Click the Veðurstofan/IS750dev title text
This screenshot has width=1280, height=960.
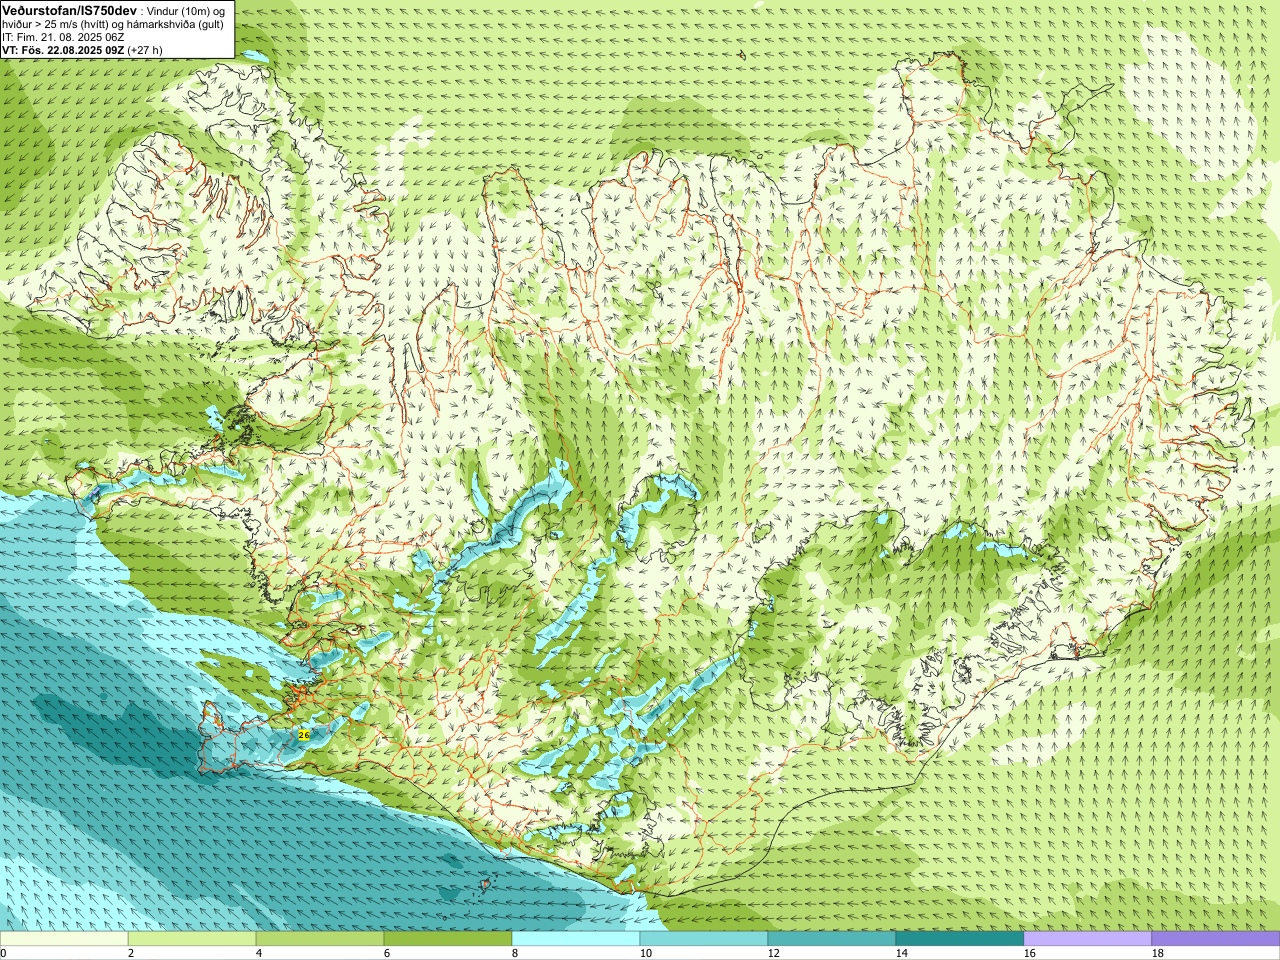coord(70,9)
